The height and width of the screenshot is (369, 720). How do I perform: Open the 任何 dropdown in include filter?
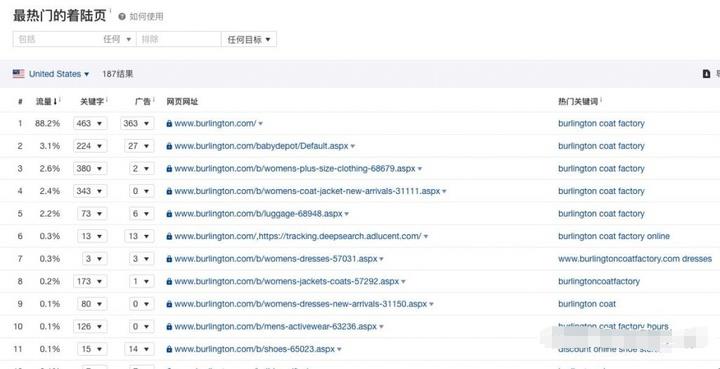pyautogui.click(x=118, y=39)
